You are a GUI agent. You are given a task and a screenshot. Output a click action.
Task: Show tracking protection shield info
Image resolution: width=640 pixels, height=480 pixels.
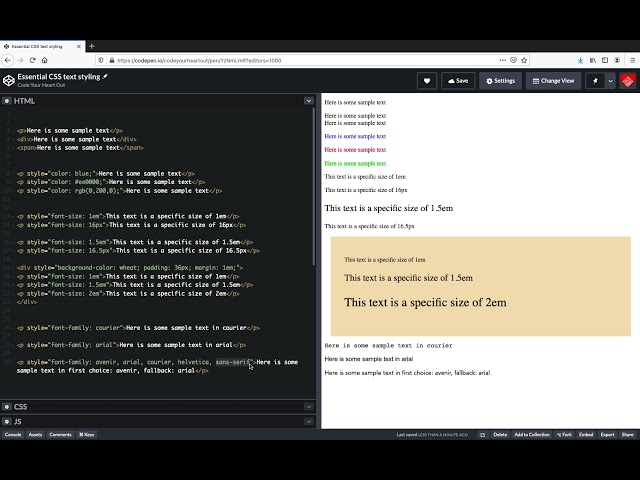101,60
